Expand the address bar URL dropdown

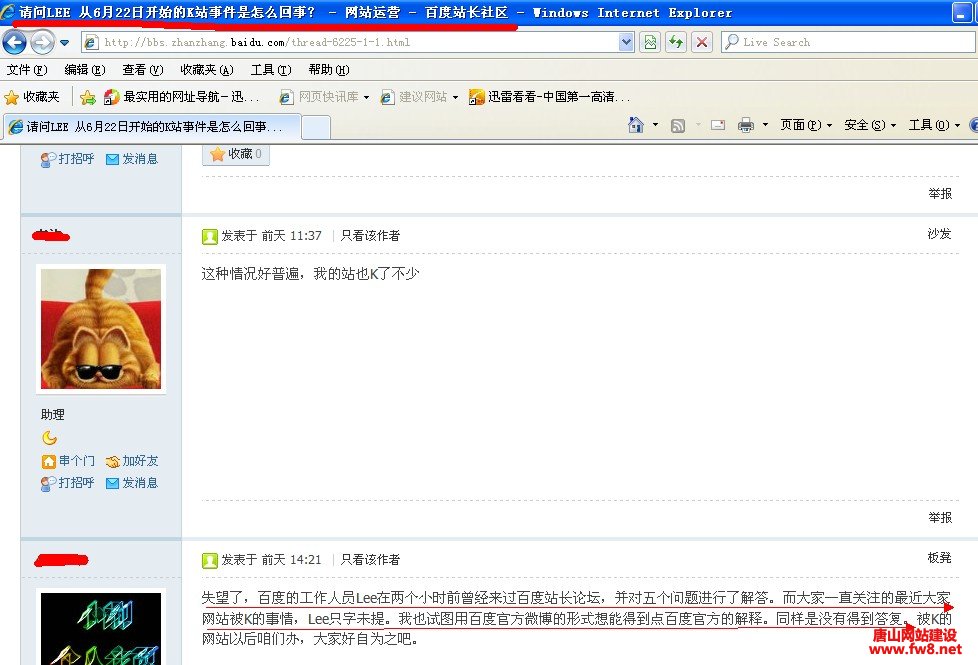pyautogui.click(x=627, y=42)
